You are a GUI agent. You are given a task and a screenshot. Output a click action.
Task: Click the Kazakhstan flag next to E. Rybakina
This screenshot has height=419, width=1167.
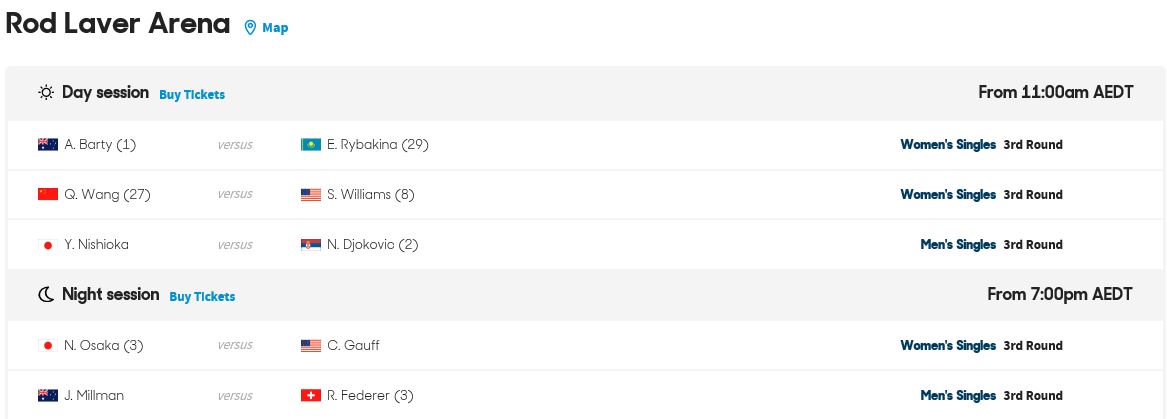point(310,144)
